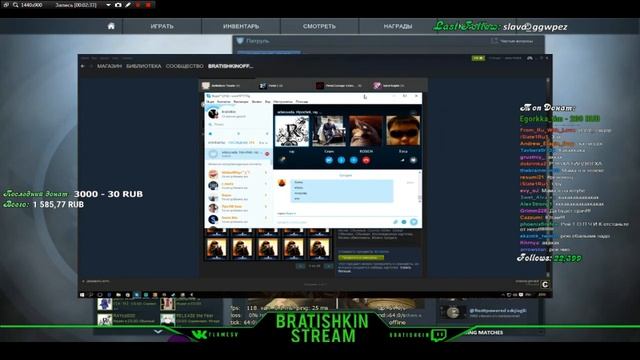Open the contact with the blue S avatar
The height and width of the screenshot is (360, 640).
click(239, 220)
